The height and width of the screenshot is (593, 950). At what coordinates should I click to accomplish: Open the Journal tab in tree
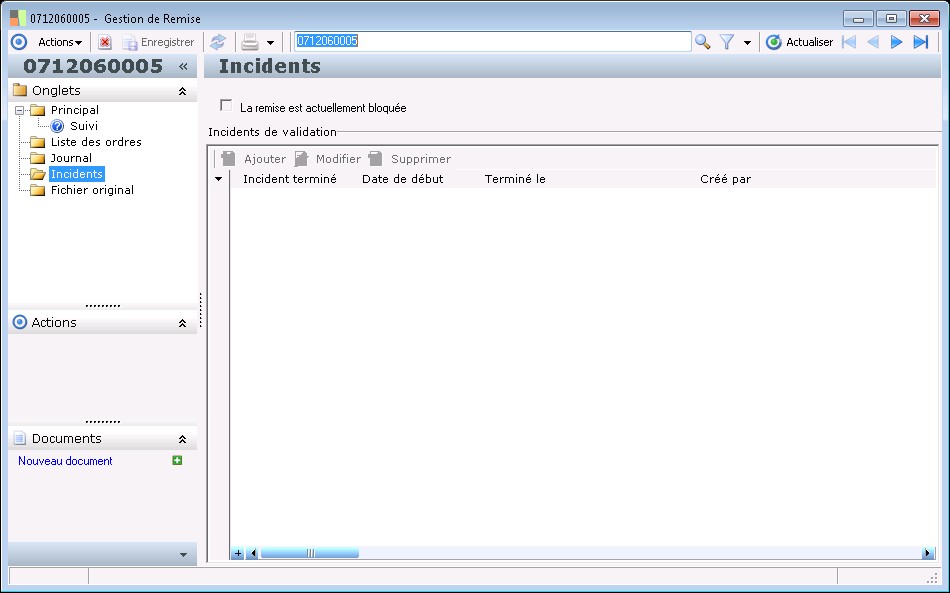(x=71, y=158)
